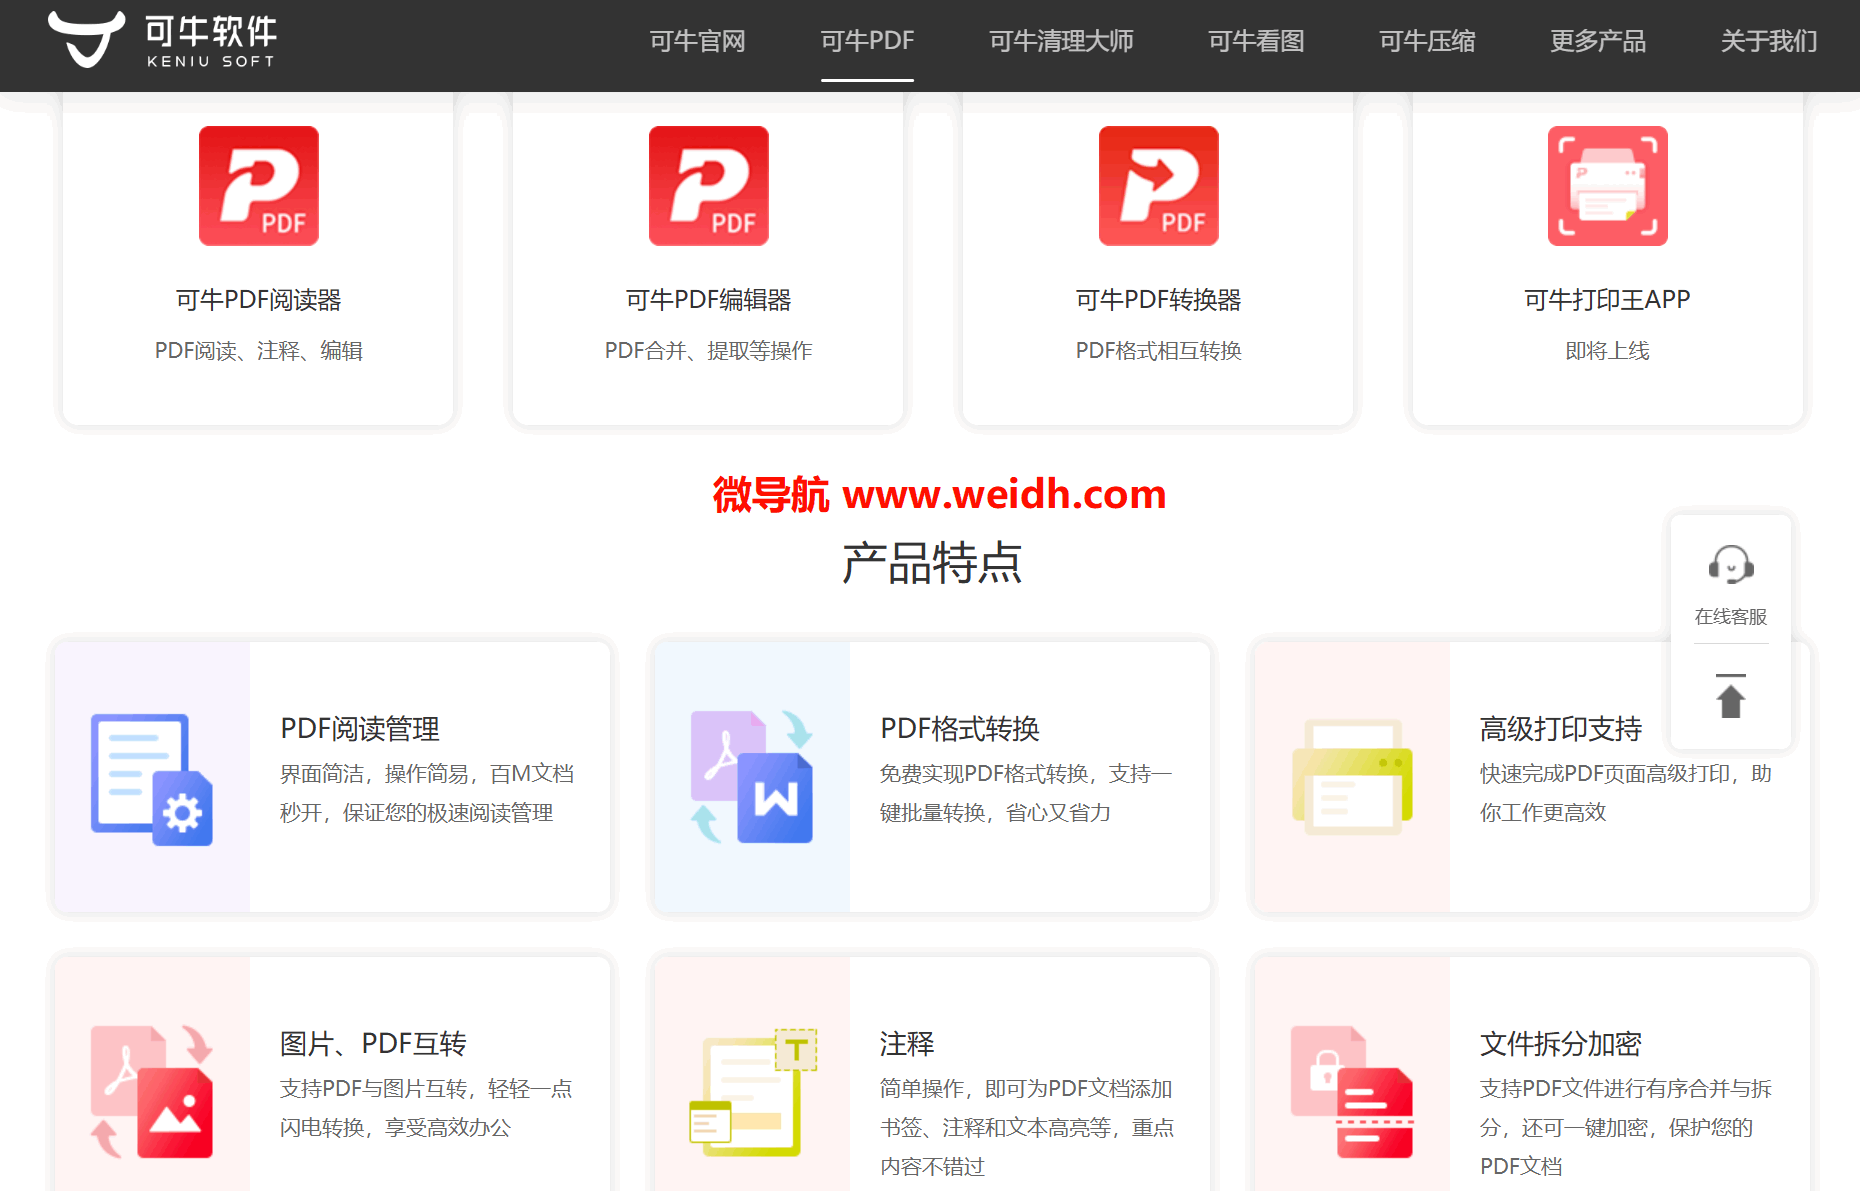Click the PDF阅读管理 document gear icon
This screenshot has height=1191, width=1860.
tap(152, 779)
